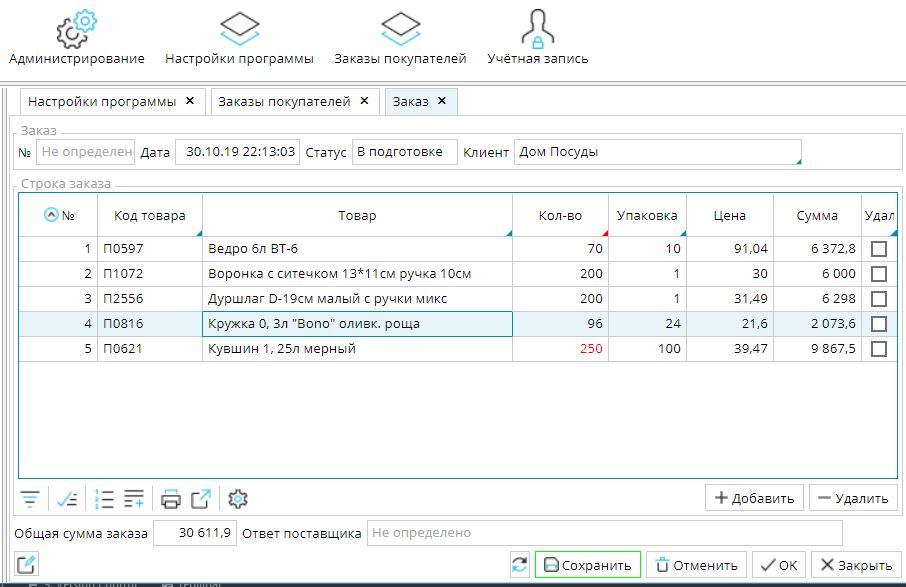Tick delete checkbox for Кувшин 1,25л row

pyautogui.click(x=878, y=349)
